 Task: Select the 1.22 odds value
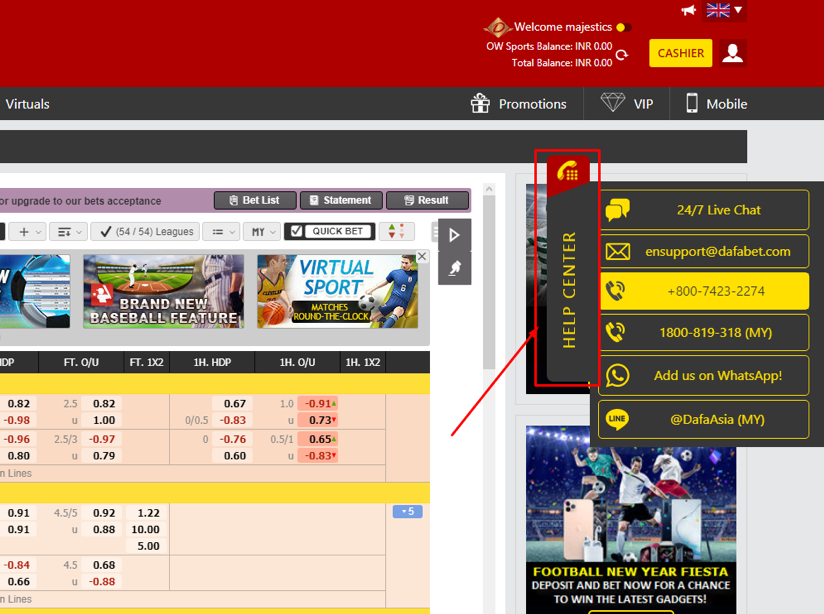pyautogui.click(x=148, y=513)
